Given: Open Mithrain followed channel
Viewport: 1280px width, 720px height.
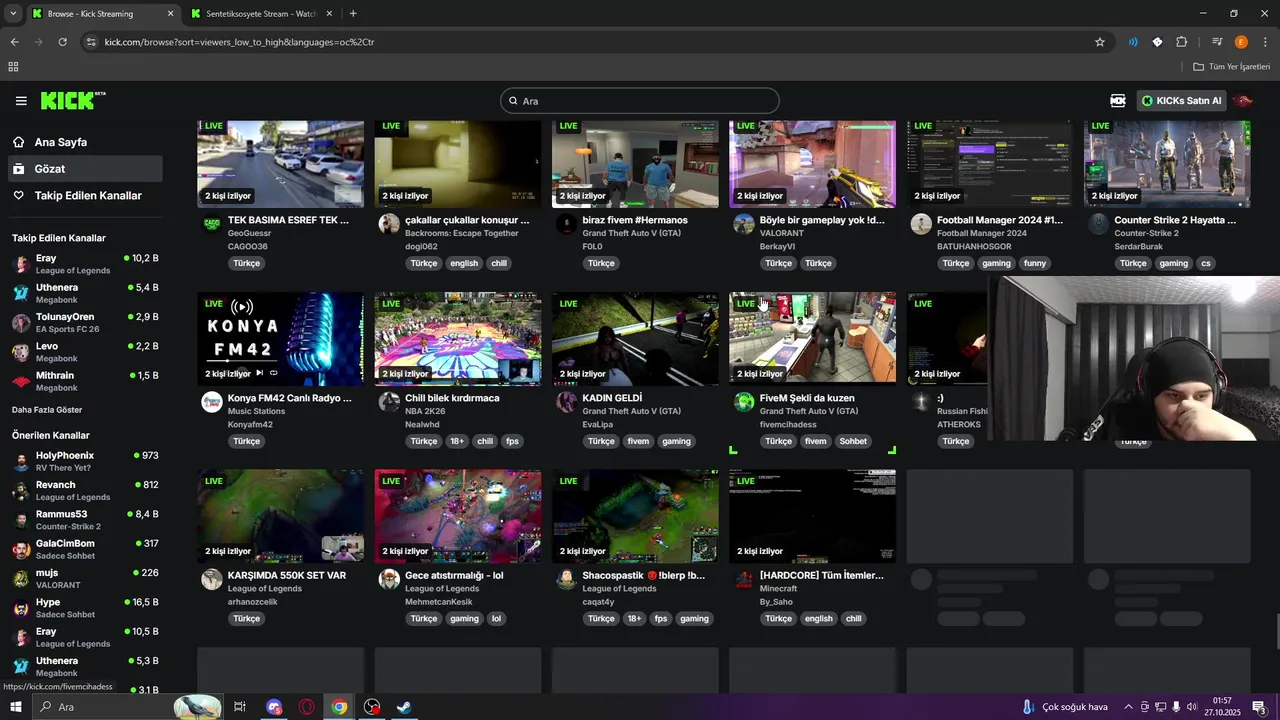Looking at the screenshot, I should [84, 381].
